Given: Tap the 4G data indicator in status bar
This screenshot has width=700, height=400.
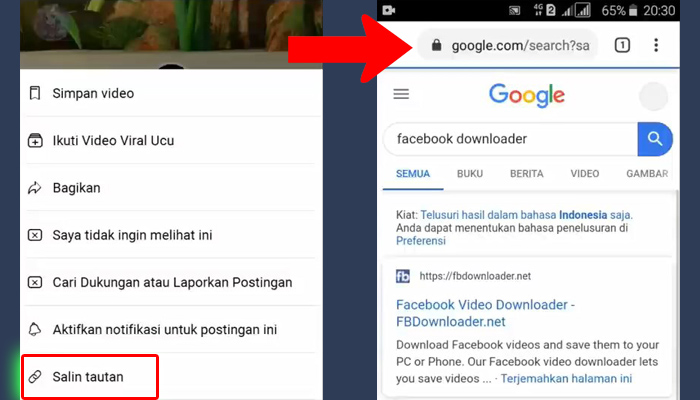Looking at the screenshot, I should coord(538,10).
